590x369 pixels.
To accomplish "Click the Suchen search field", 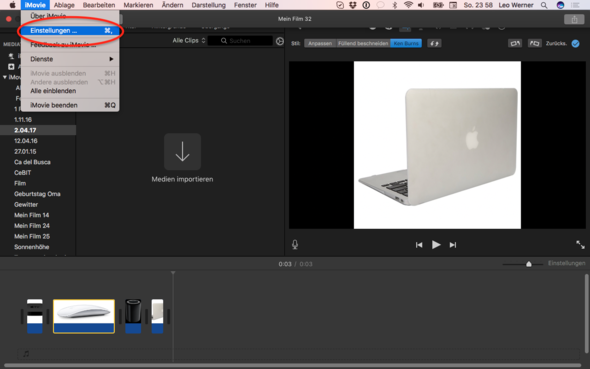I will 240,41.
